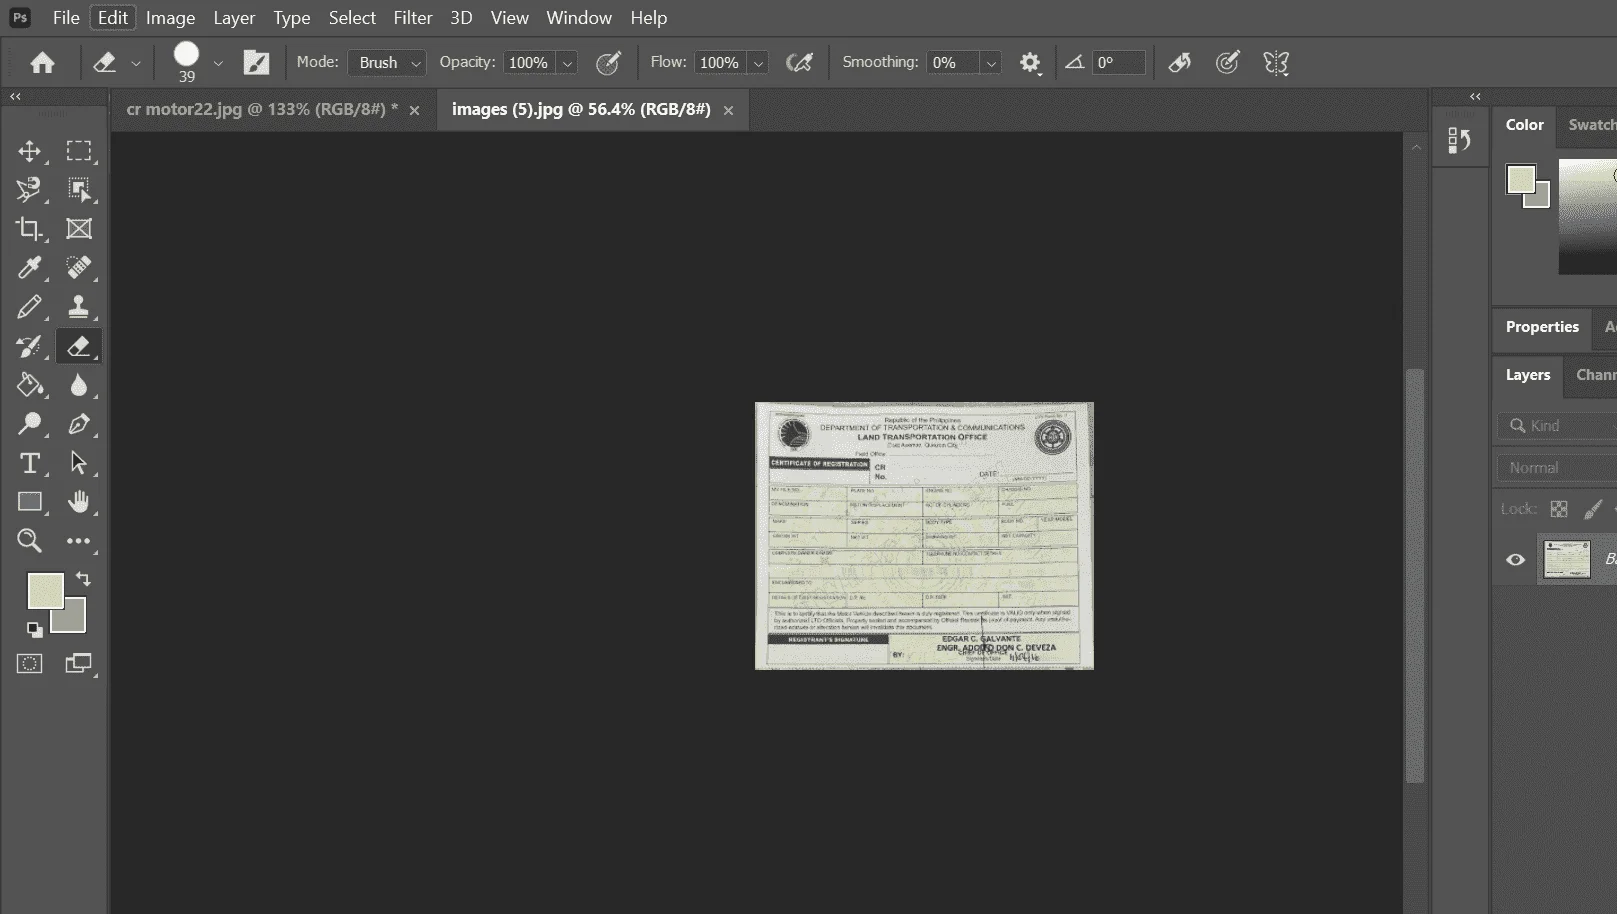The image size is (1617, 914).
Task: Open smoothing options gear
Action: [1029, 63]
